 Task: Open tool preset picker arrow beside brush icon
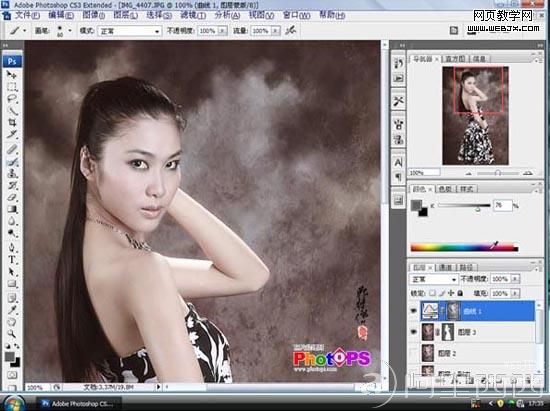(x=24, y=31)
